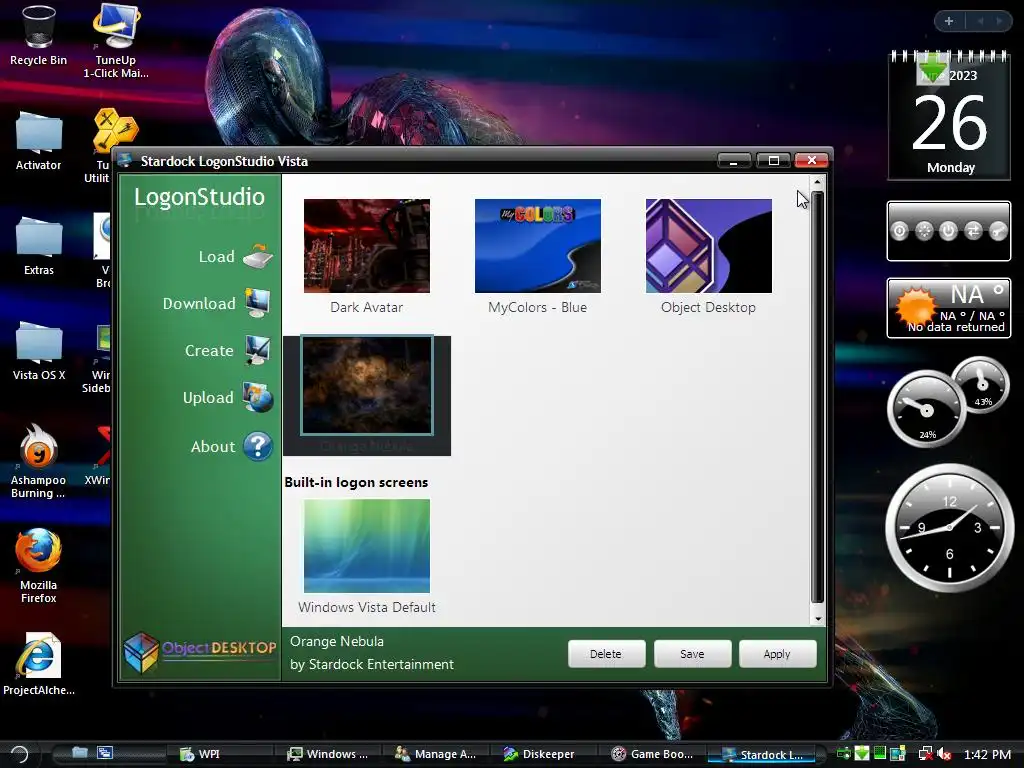Click the Start orb on taskbar
This screenshot has height=768, width=1024.
[x=19, y=754]
